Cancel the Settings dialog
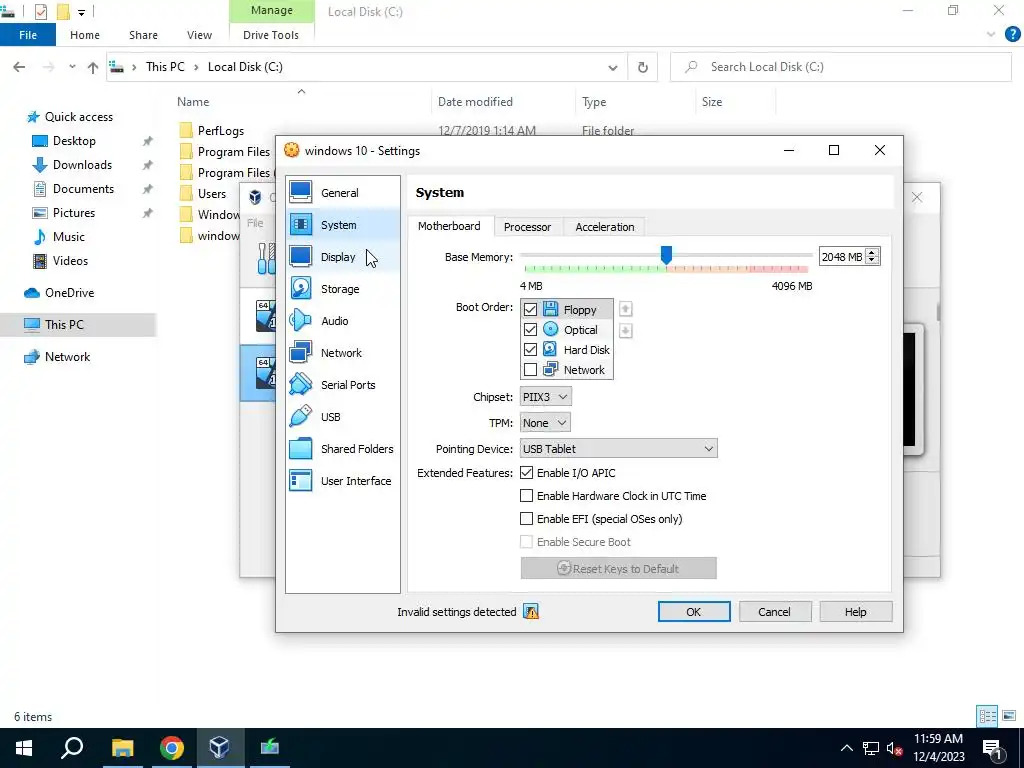The image size is (1024, 768). 775,612
